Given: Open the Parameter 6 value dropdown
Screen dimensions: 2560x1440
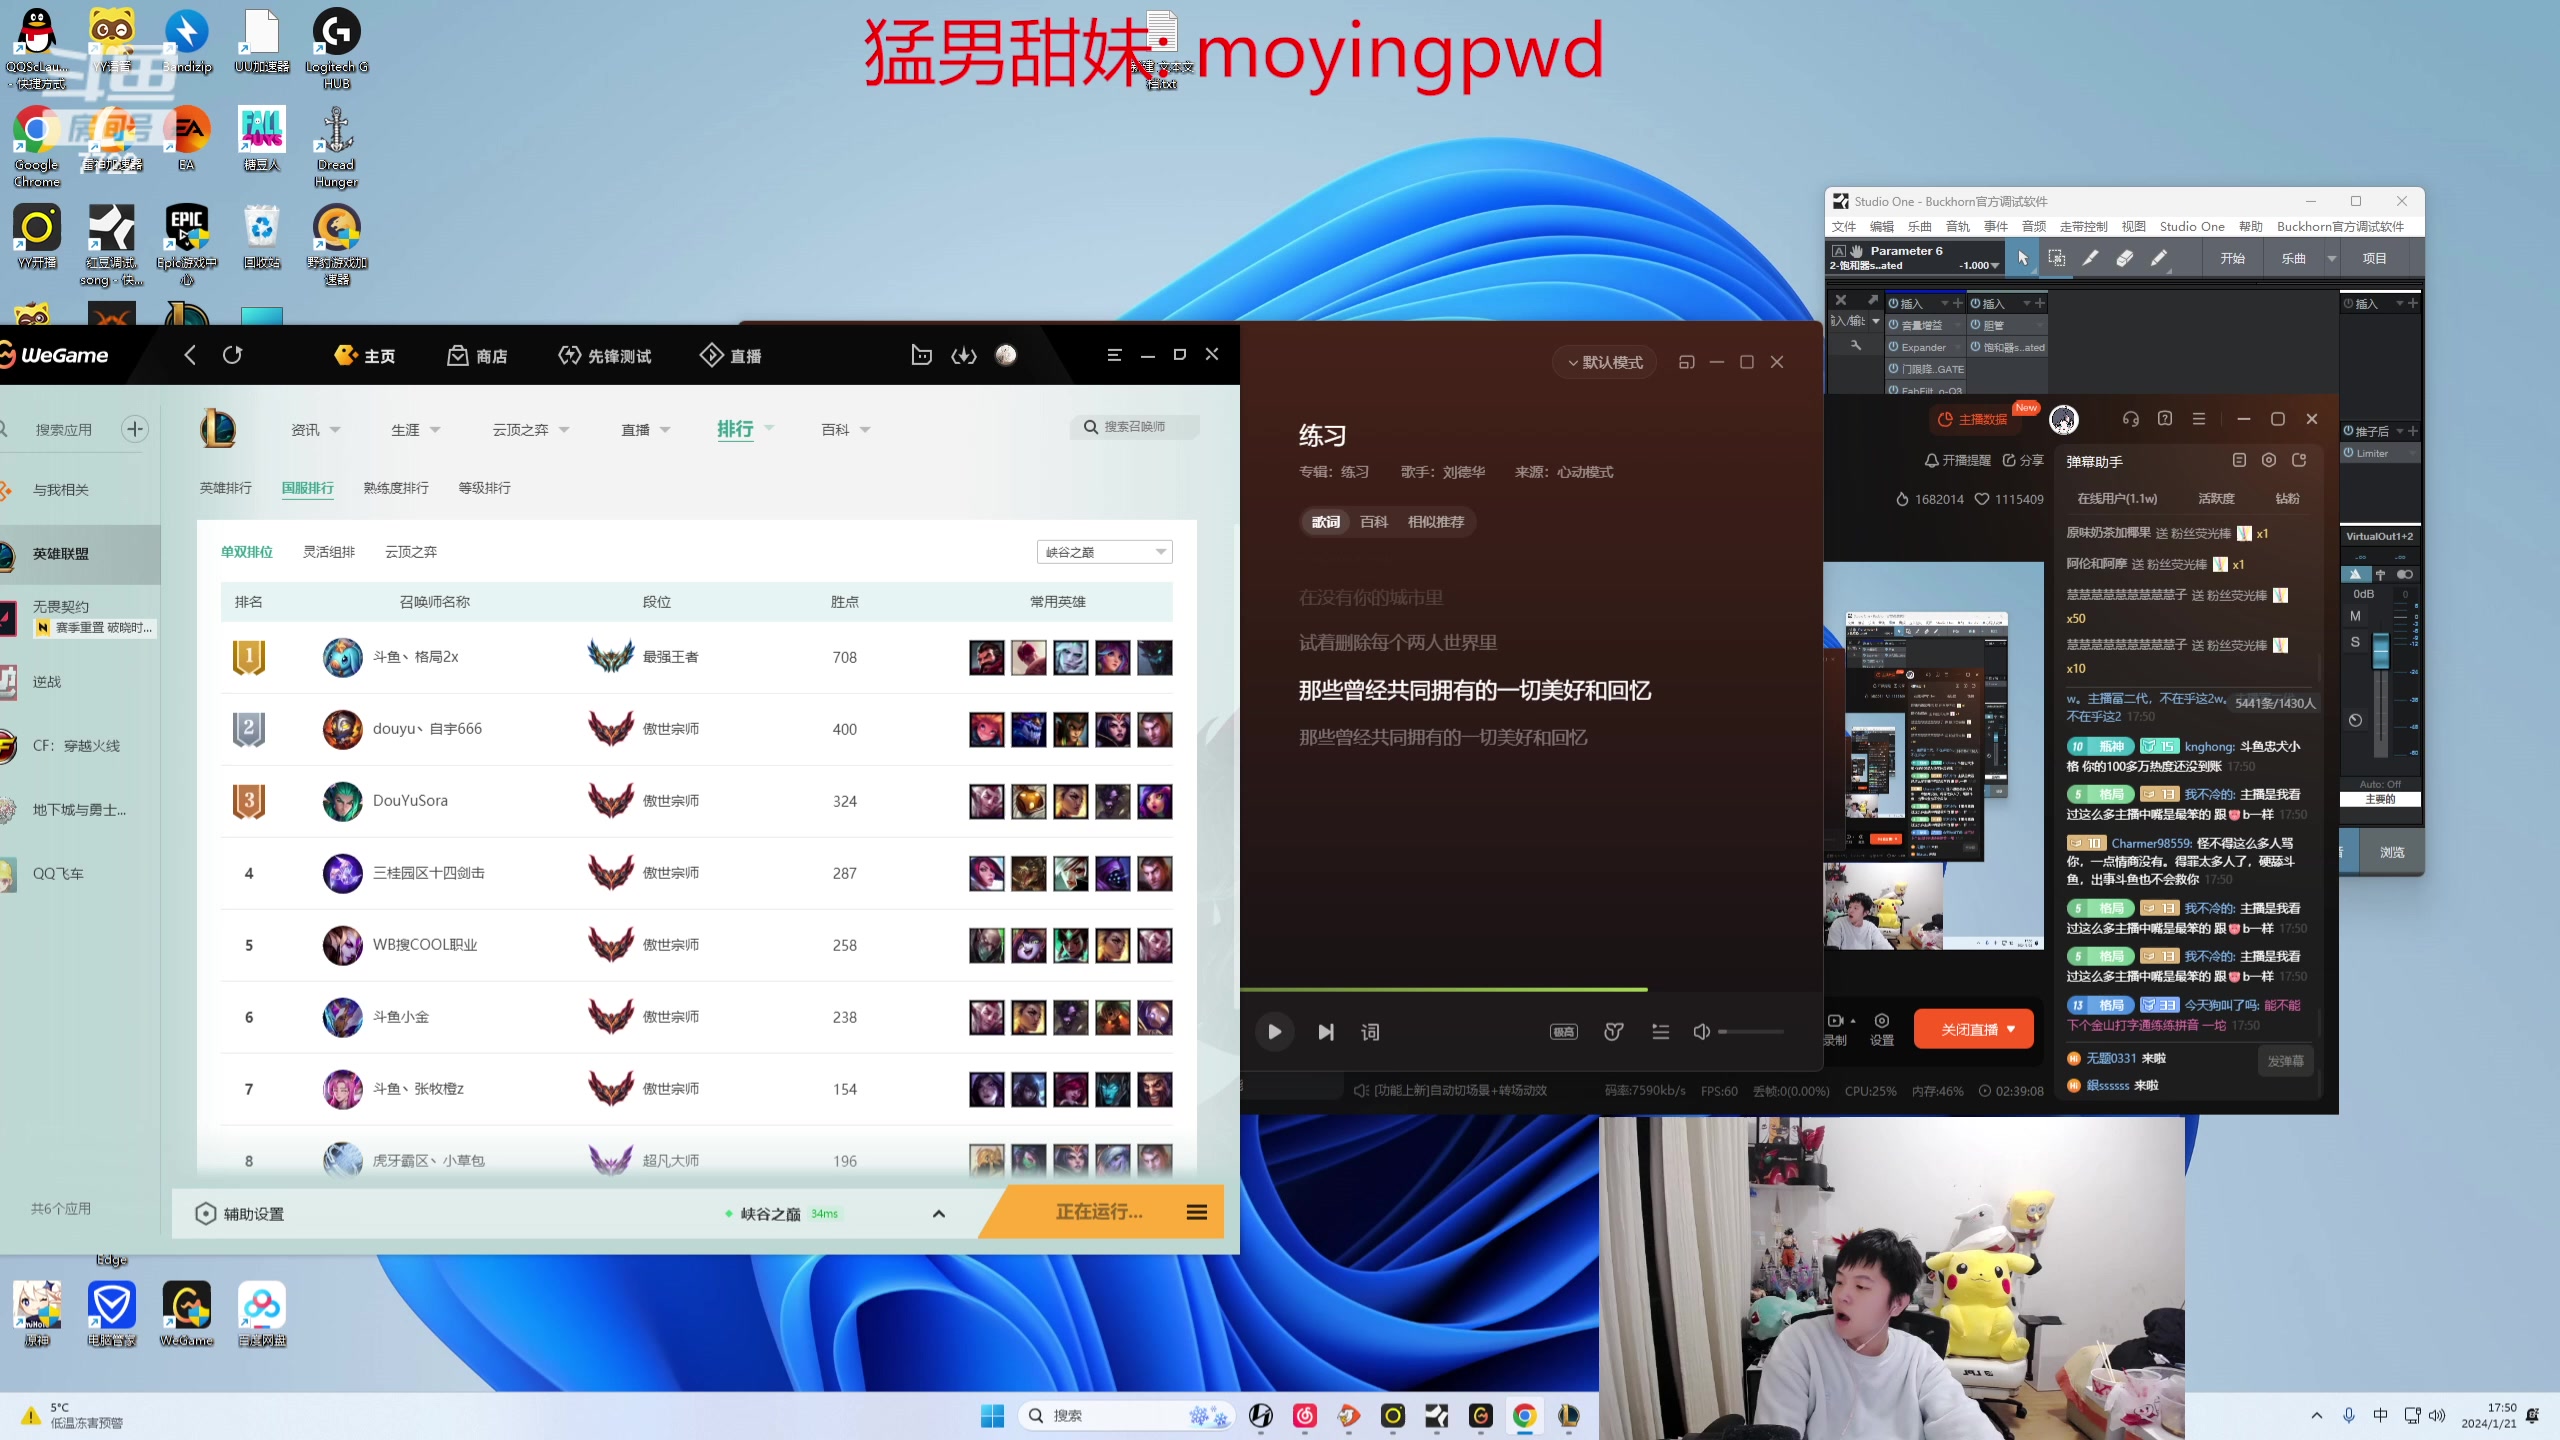Looking at the screenshot, I should pyautogui.click(x=1996, y=266).
